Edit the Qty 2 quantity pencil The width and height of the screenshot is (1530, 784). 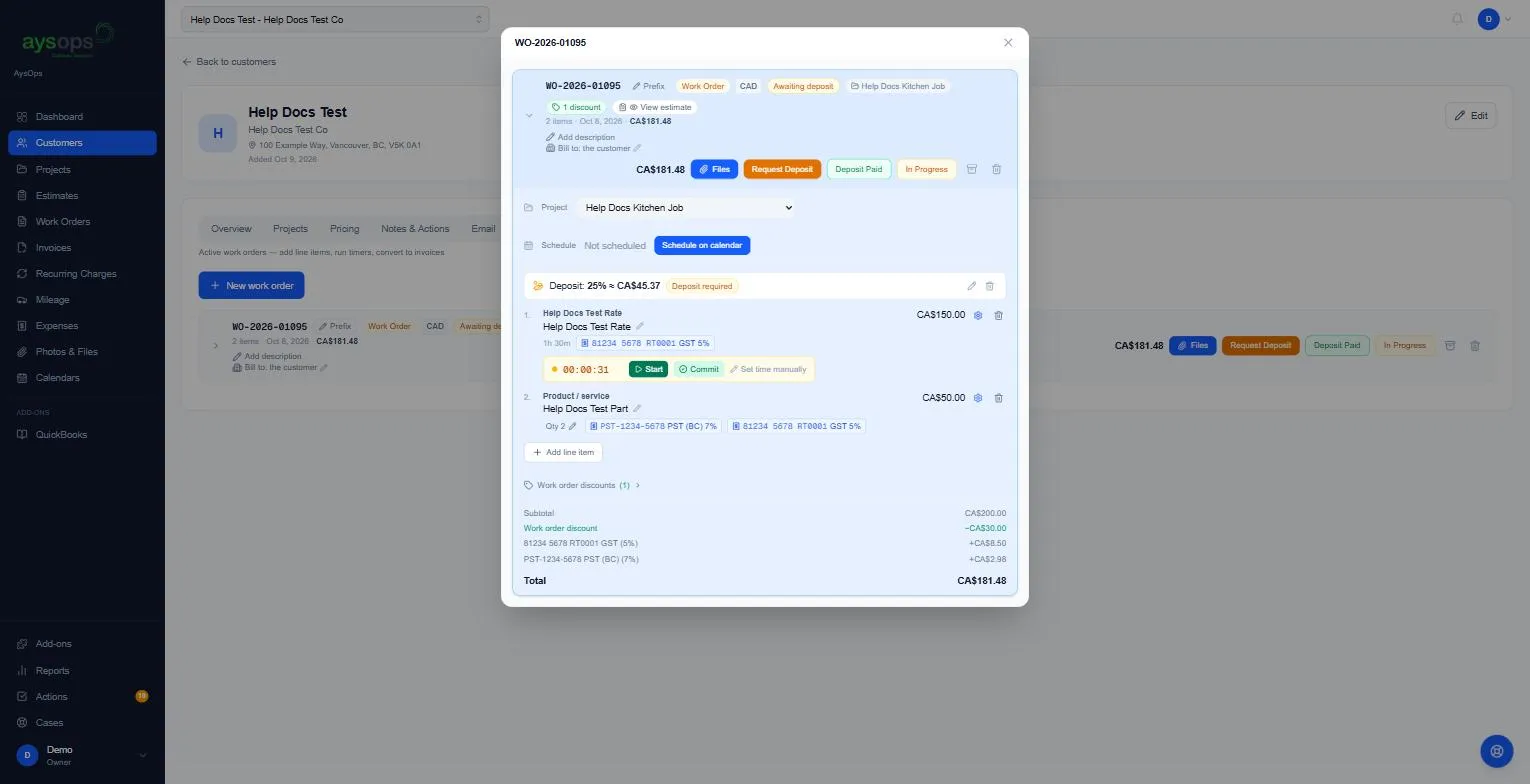tap(572, 426)
